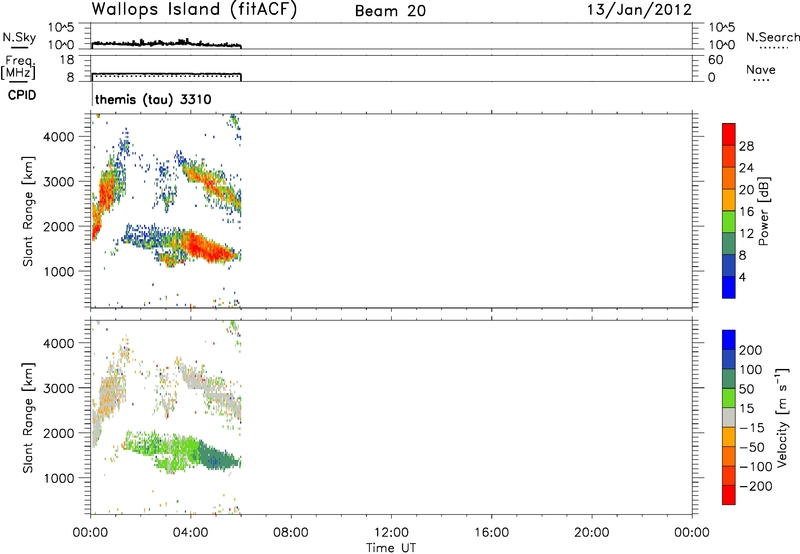Viewport: 800px width, 554px height.
Task: Click the '4' tick on the power colorbar
Action: click(x=742, y=277)
